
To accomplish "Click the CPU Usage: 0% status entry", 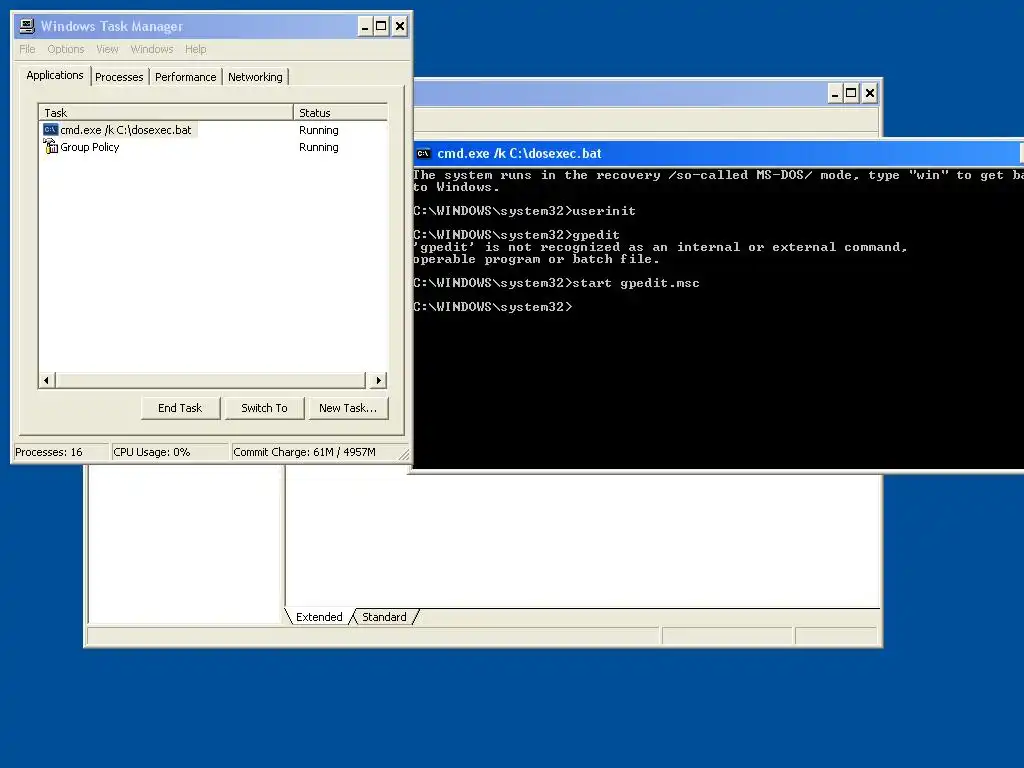I will (170, 452).
